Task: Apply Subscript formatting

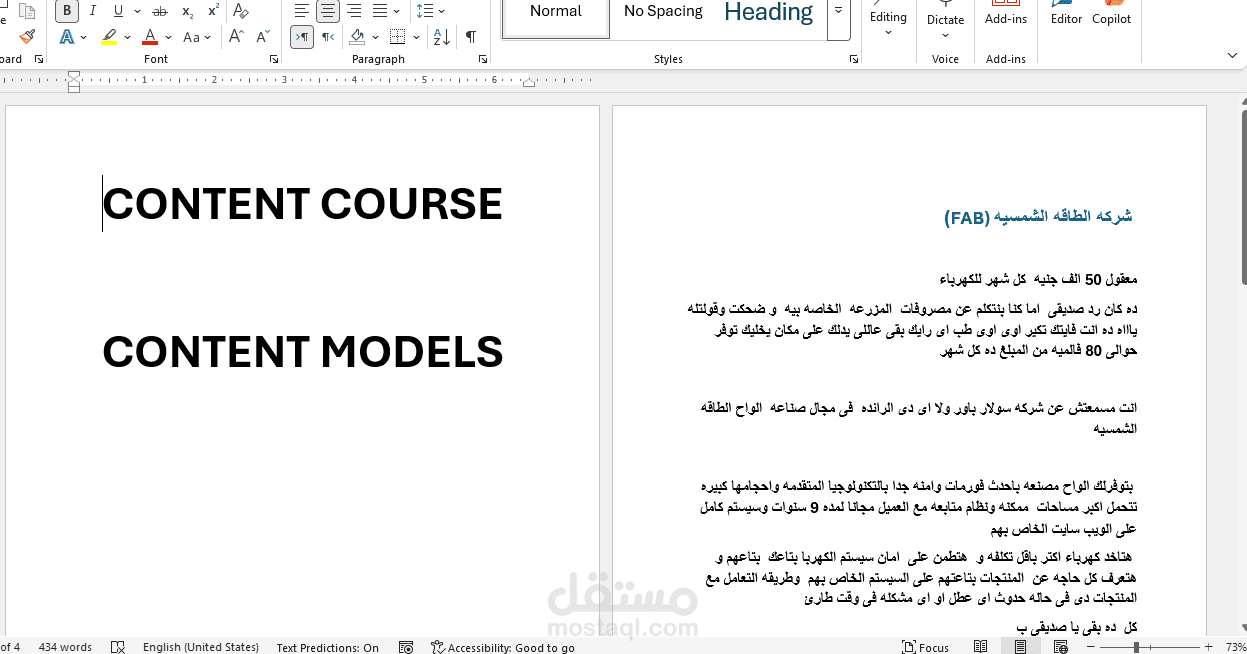Action: click(187, 11)
